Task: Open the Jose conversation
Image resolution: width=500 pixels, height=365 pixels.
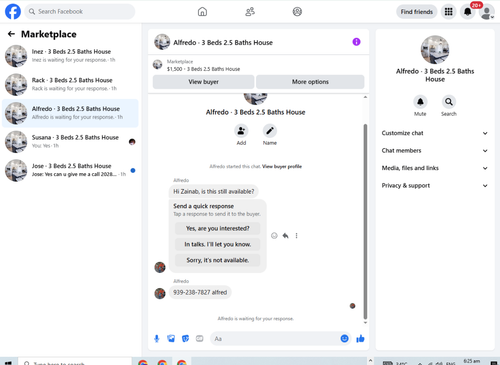Action: tap(70, 170)
